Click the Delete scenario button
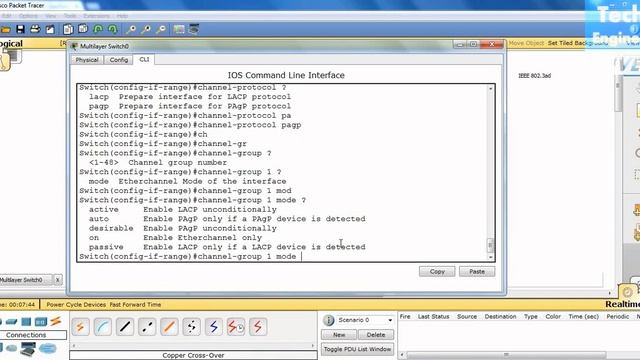 pyautogui.click(x=376, y=335)
